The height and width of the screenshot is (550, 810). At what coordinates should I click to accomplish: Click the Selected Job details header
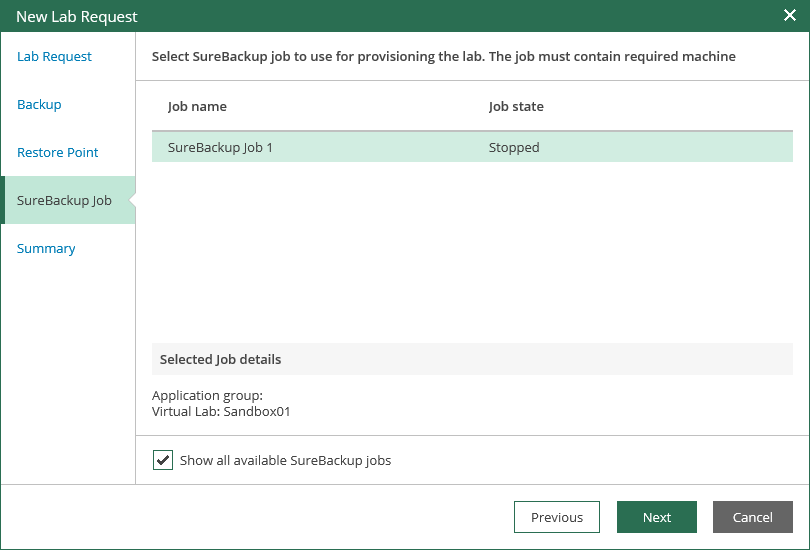point(472,359)
